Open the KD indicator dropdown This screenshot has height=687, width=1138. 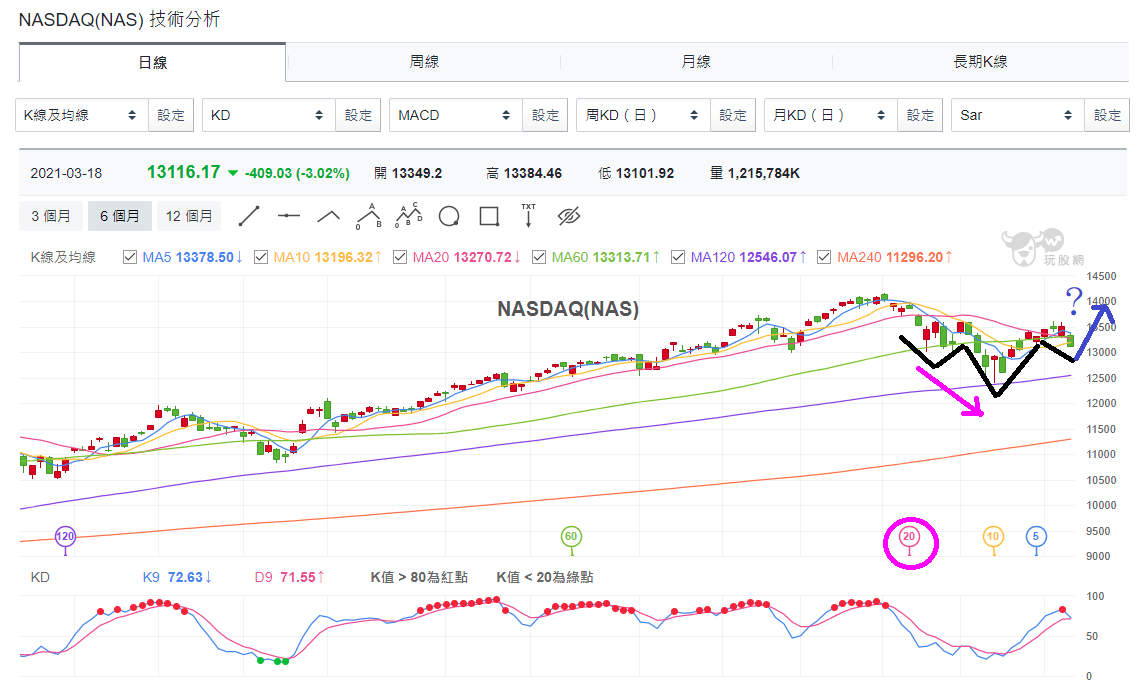point(269,115)
